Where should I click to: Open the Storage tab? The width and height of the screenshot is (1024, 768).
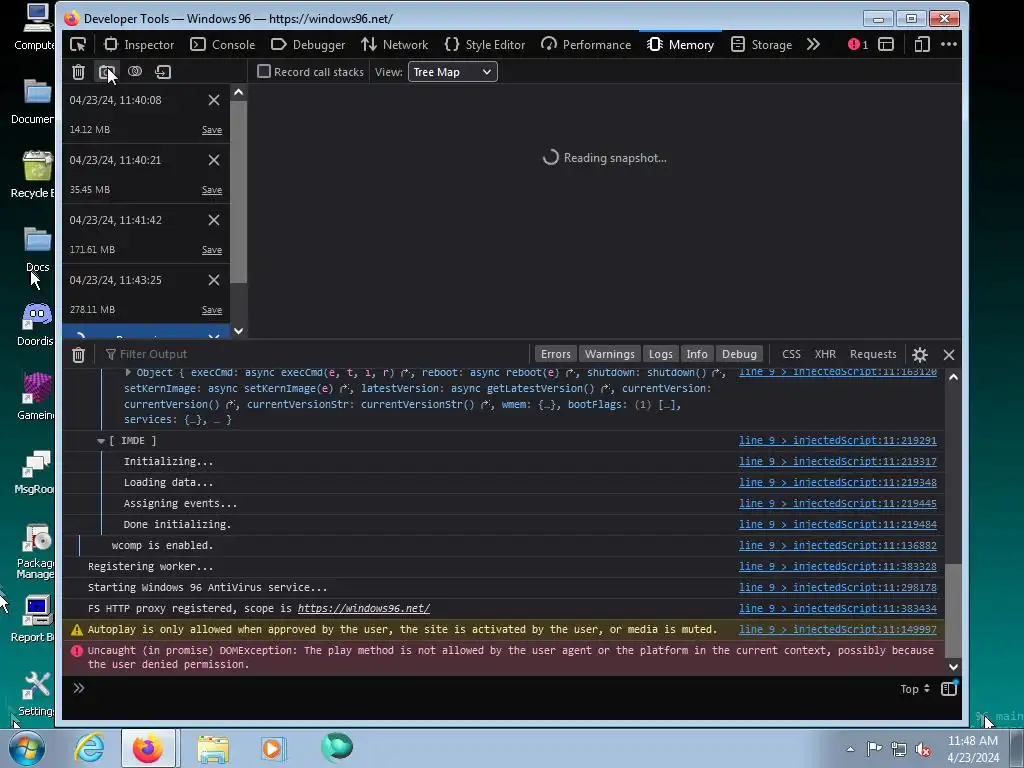click(761, 44)
